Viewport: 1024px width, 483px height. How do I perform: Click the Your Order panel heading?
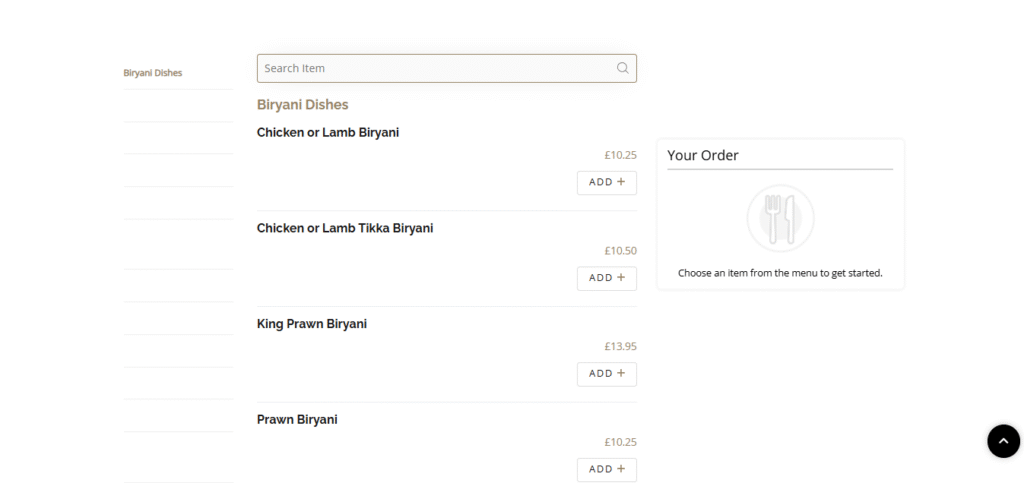tap(702, 155)
